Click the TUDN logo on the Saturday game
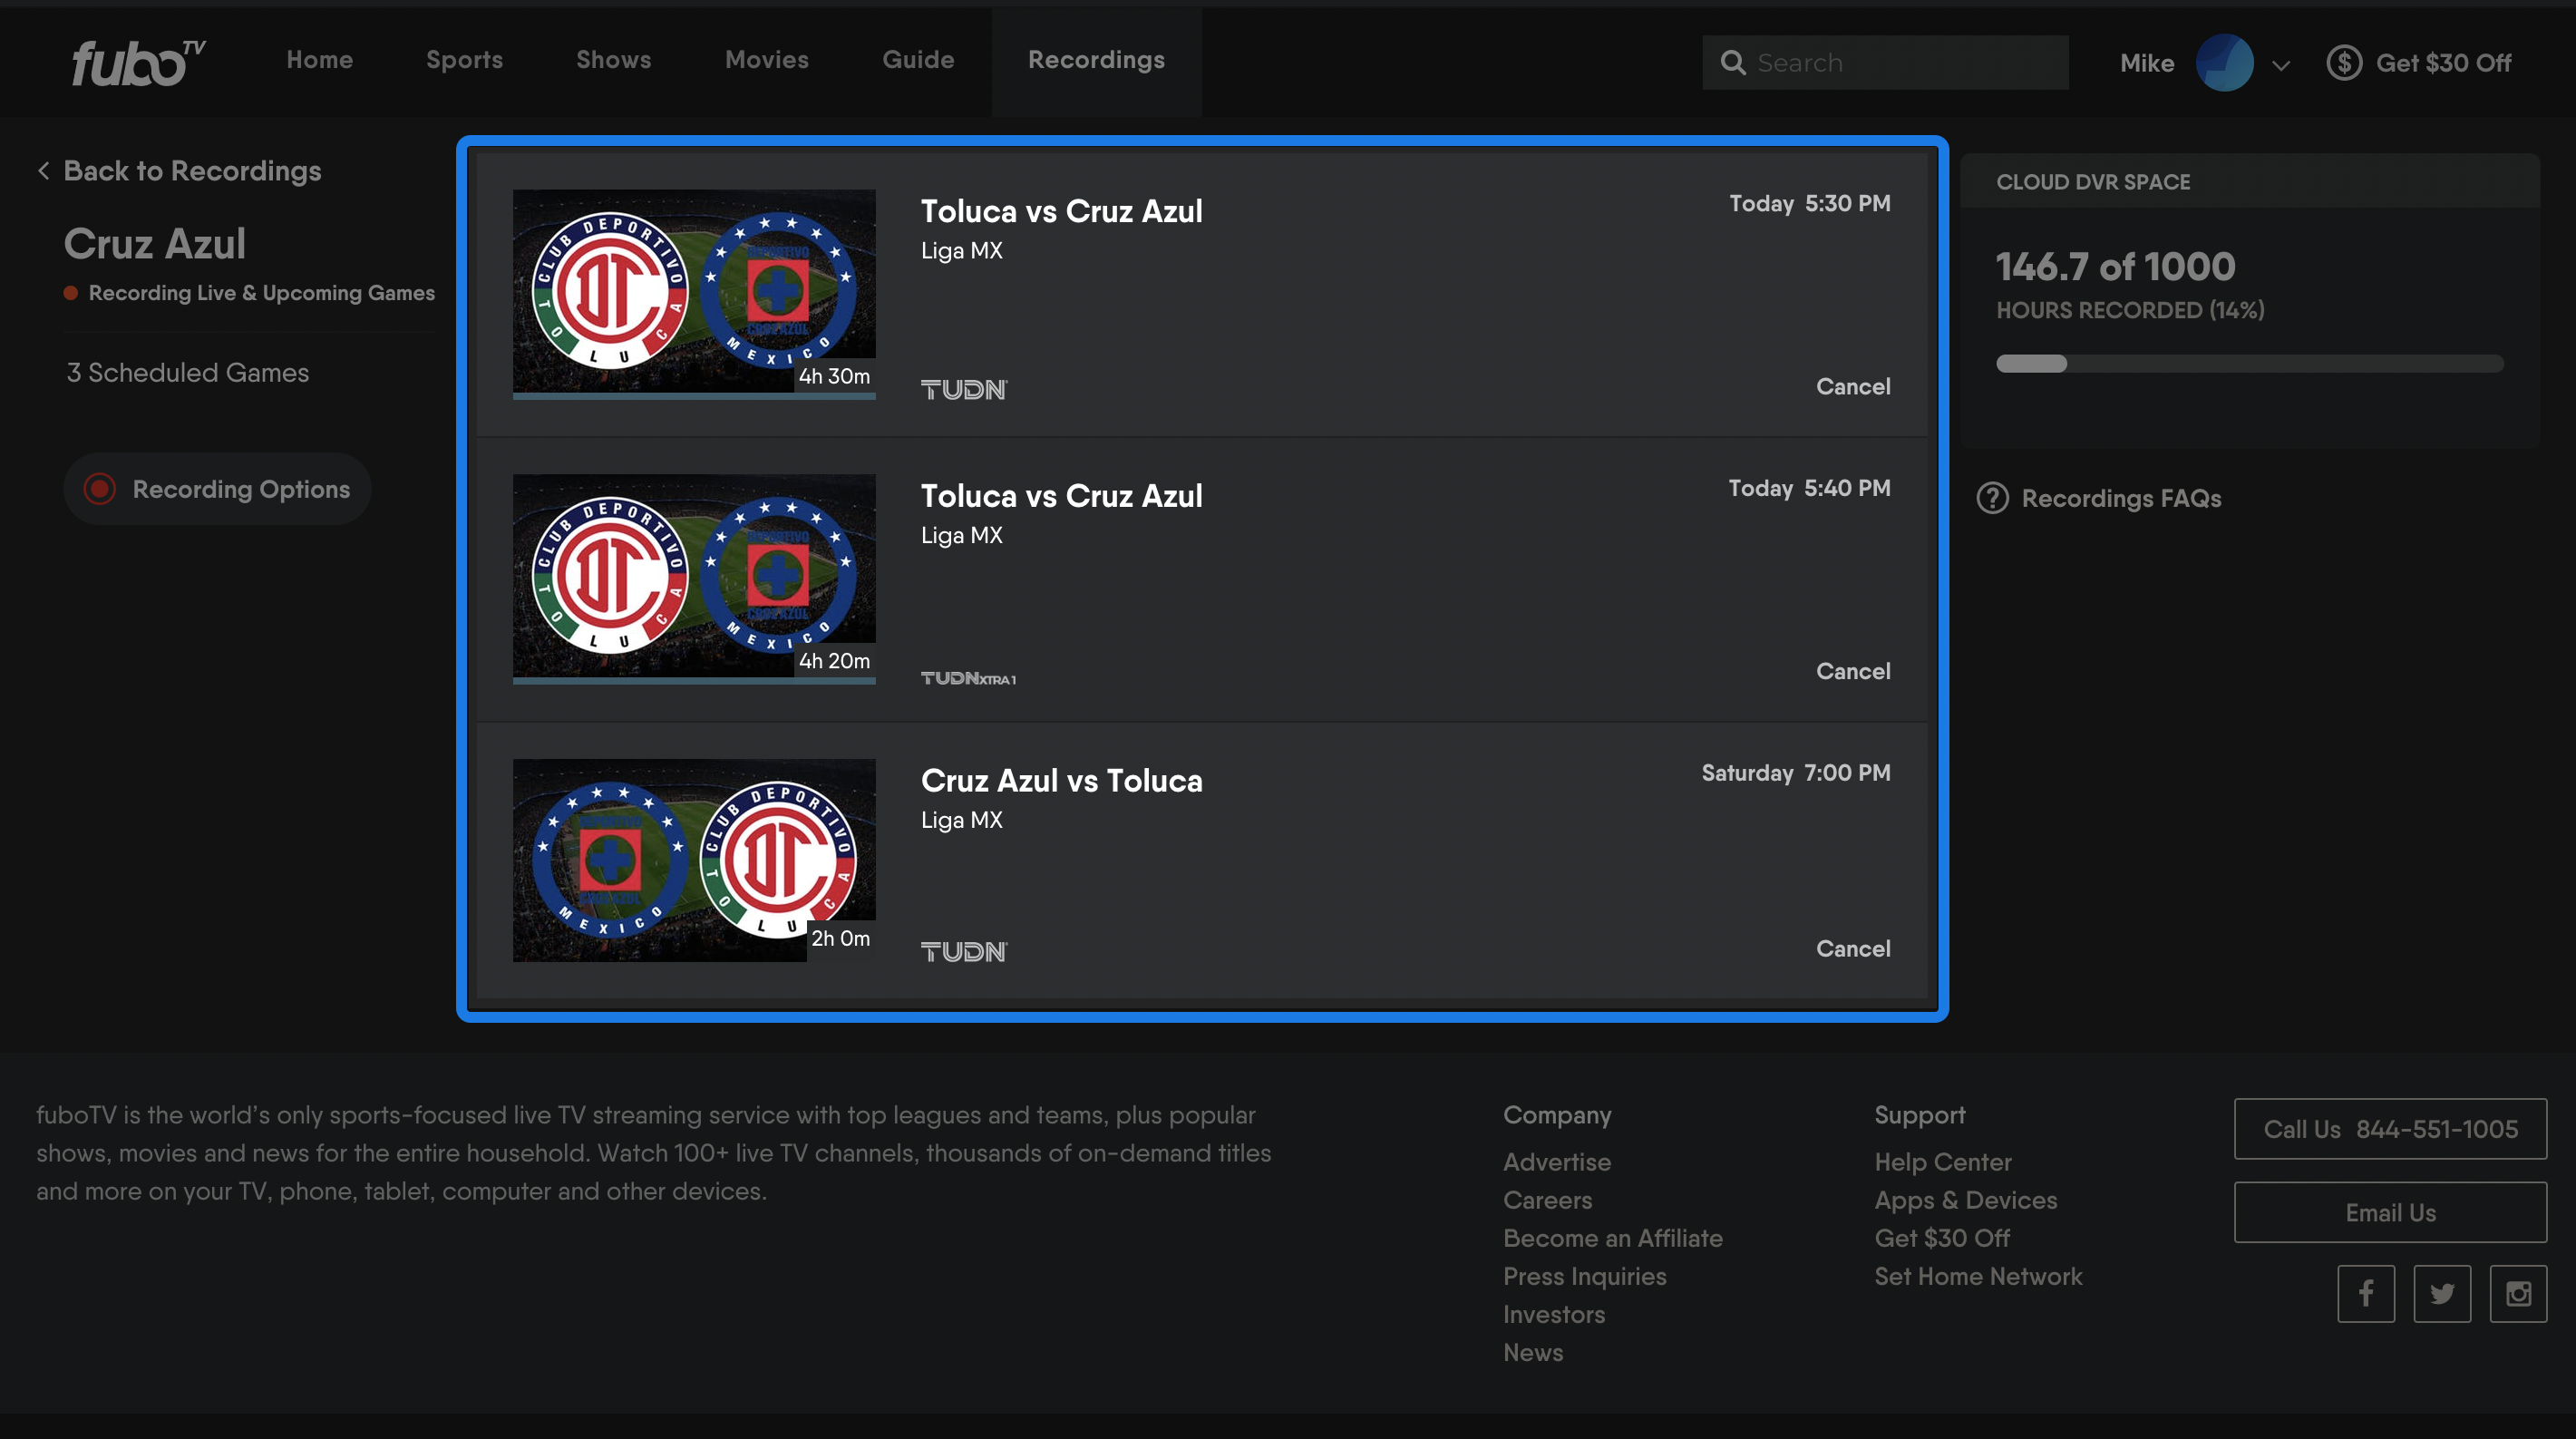Viewport: 2576px width, 1439px height. pyautogui.click(x=964, y=951)
